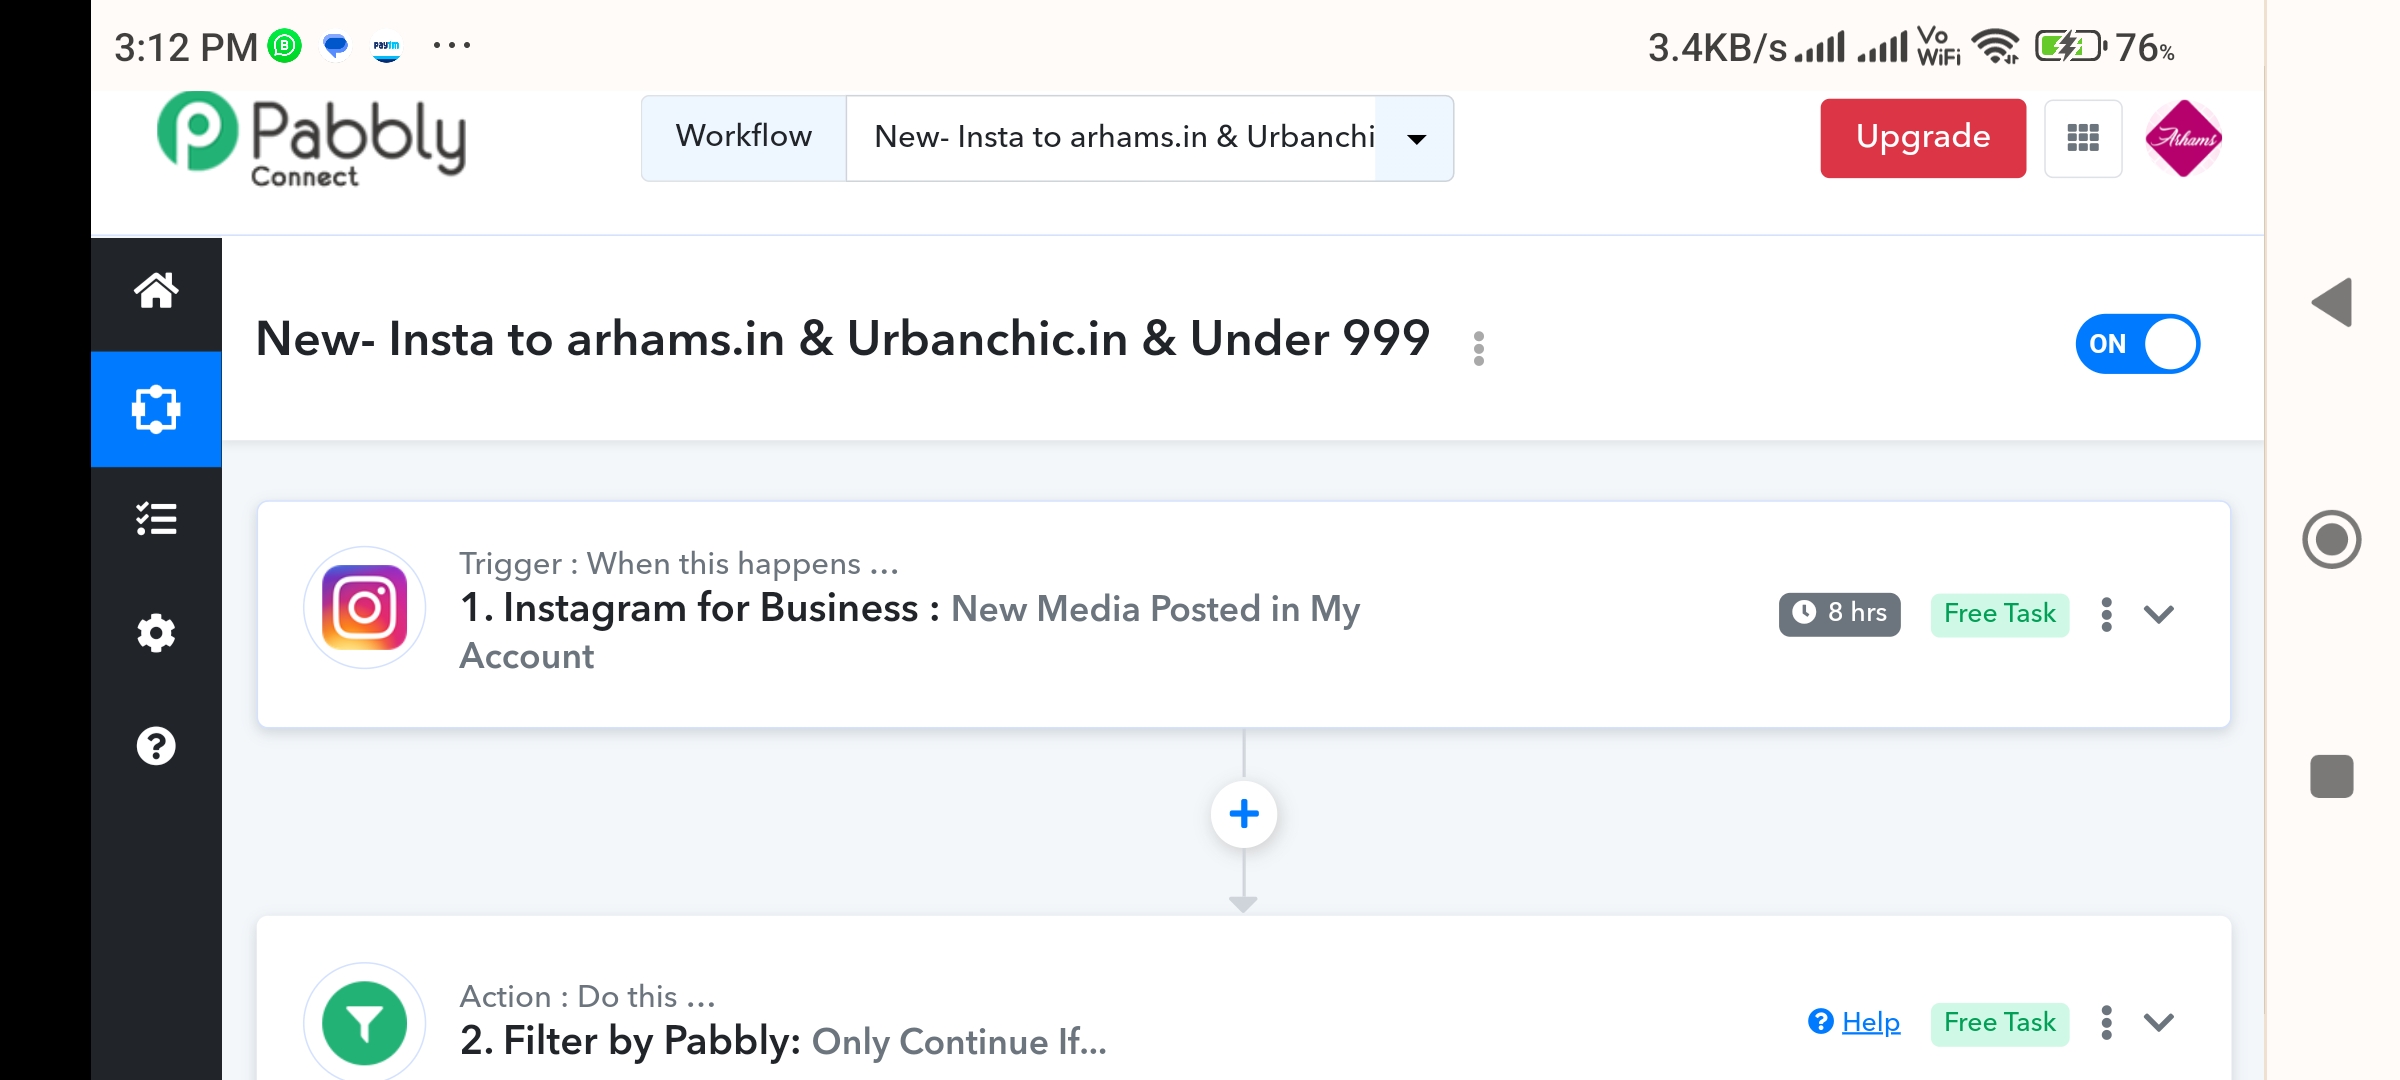Image resolution: width=2400 pixels, height=1080 pixels.
Task: Tap the blue chat notification icon
Action: click(336, 46)
